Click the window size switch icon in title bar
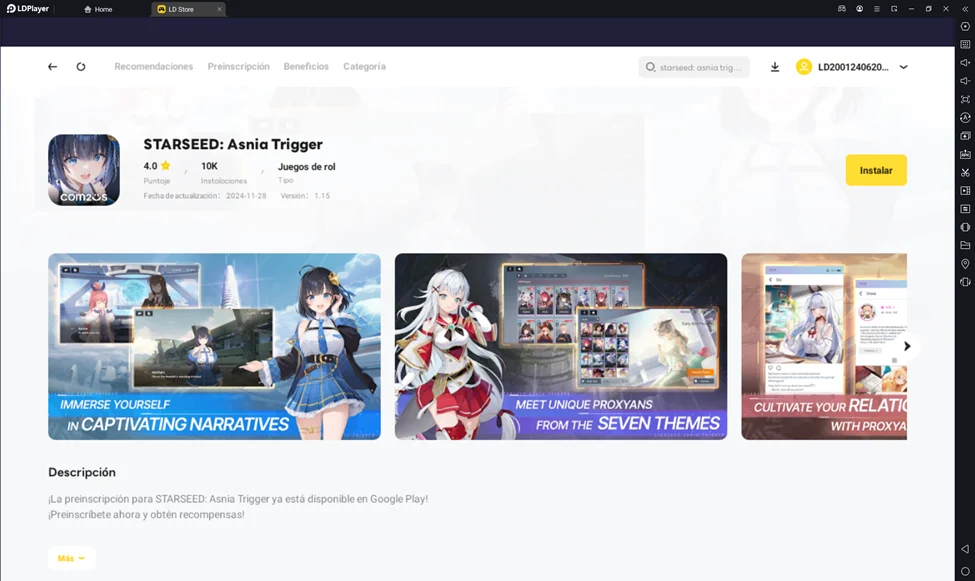Image resolution: width=975 pixels, height=581 pixels. point(894,9)
